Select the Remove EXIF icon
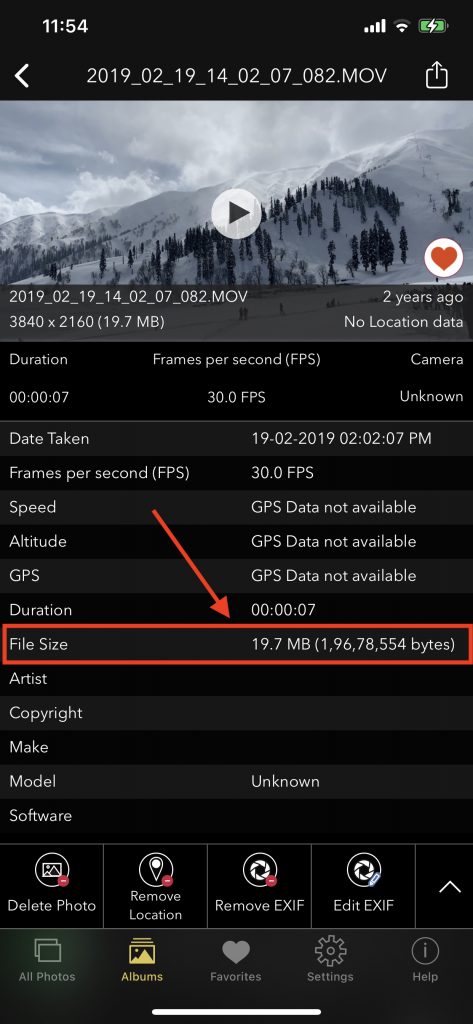The image size is (473, 1024). [x=259, y=870]
